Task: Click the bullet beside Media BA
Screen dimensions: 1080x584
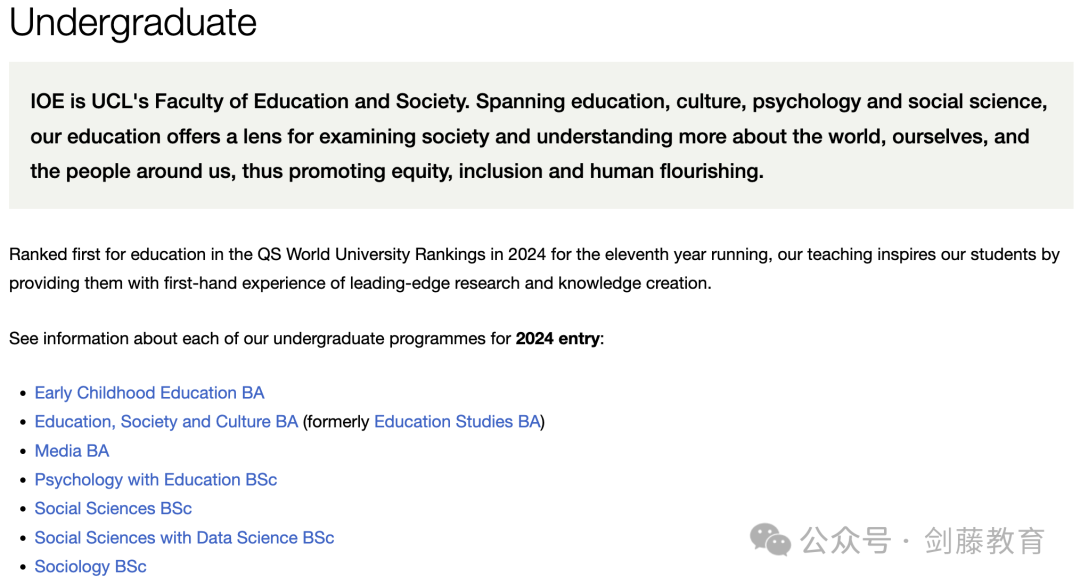Action: pyautogui.click(x=23, y=451)
